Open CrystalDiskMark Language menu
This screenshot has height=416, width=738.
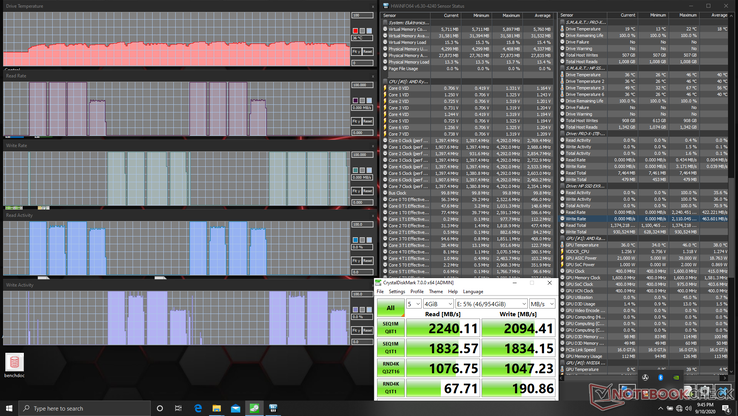473,292
